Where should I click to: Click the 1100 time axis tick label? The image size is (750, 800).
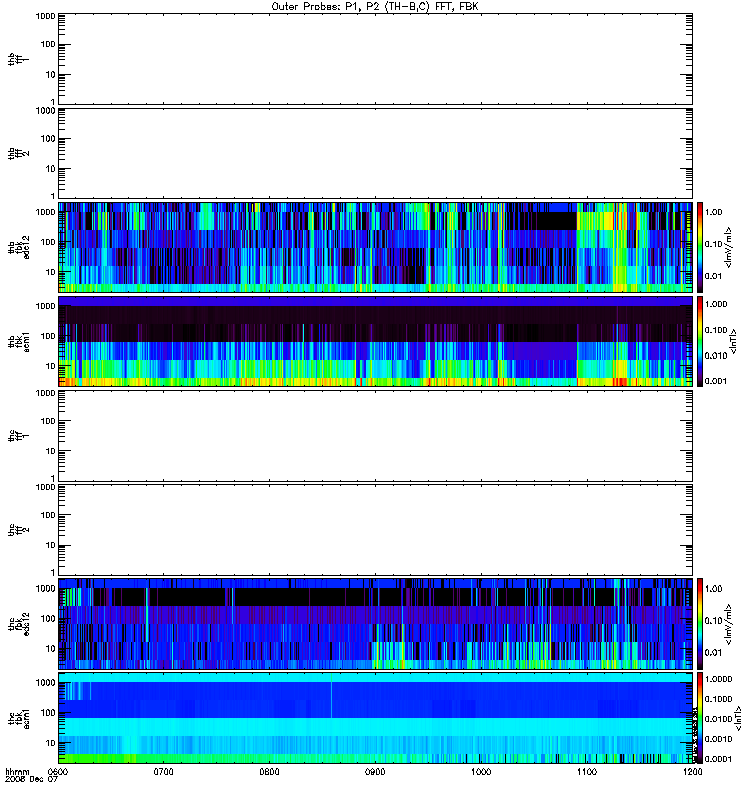coord(587,771)
